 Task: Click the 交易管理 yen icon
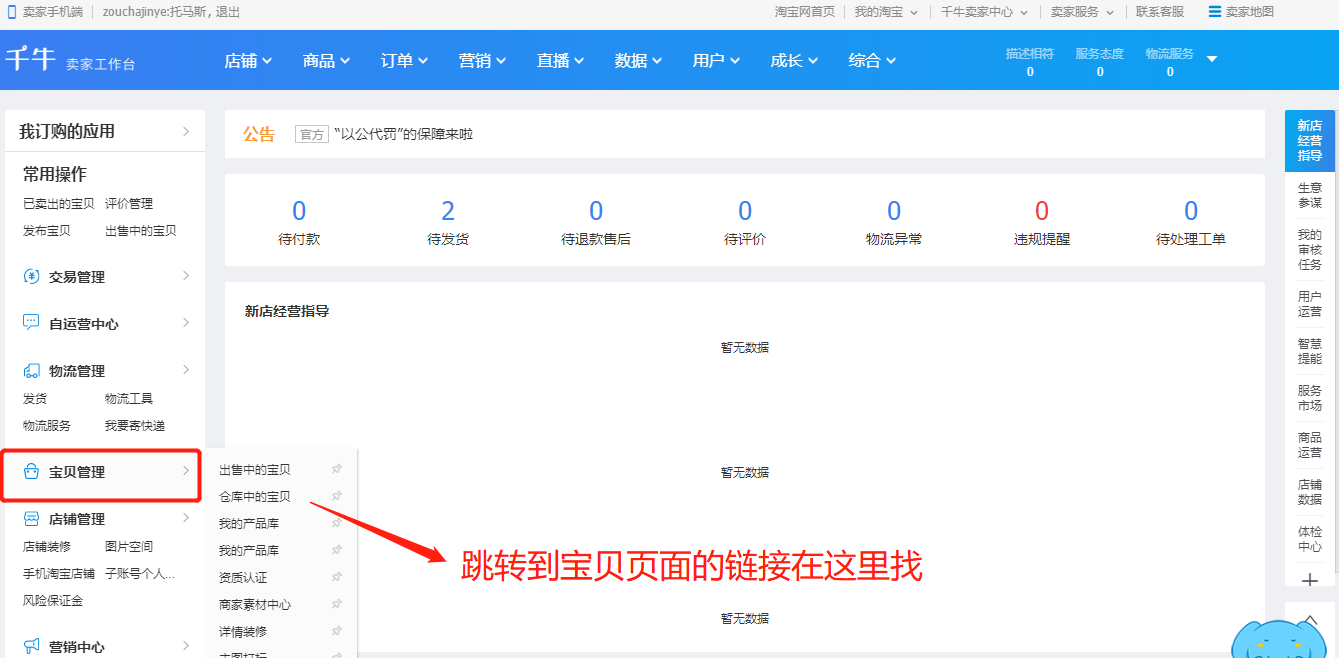tap(31, 277)
